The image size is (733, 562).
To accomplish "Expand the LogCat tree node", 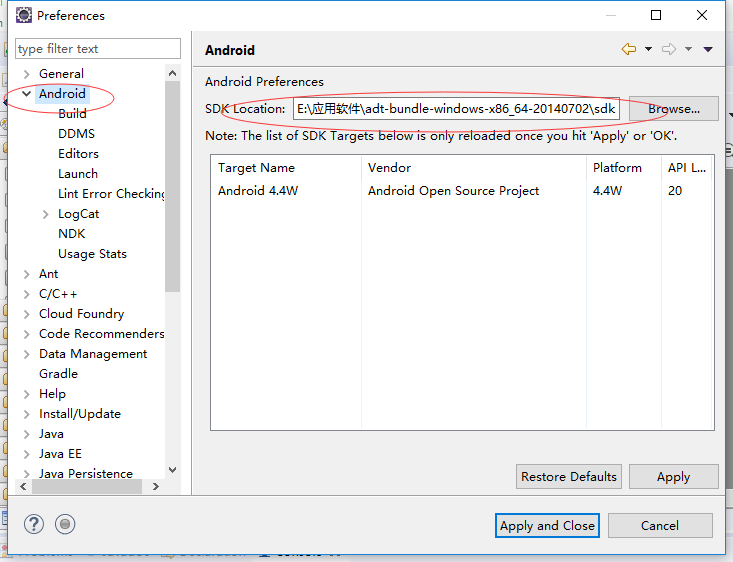I will 46,214.
